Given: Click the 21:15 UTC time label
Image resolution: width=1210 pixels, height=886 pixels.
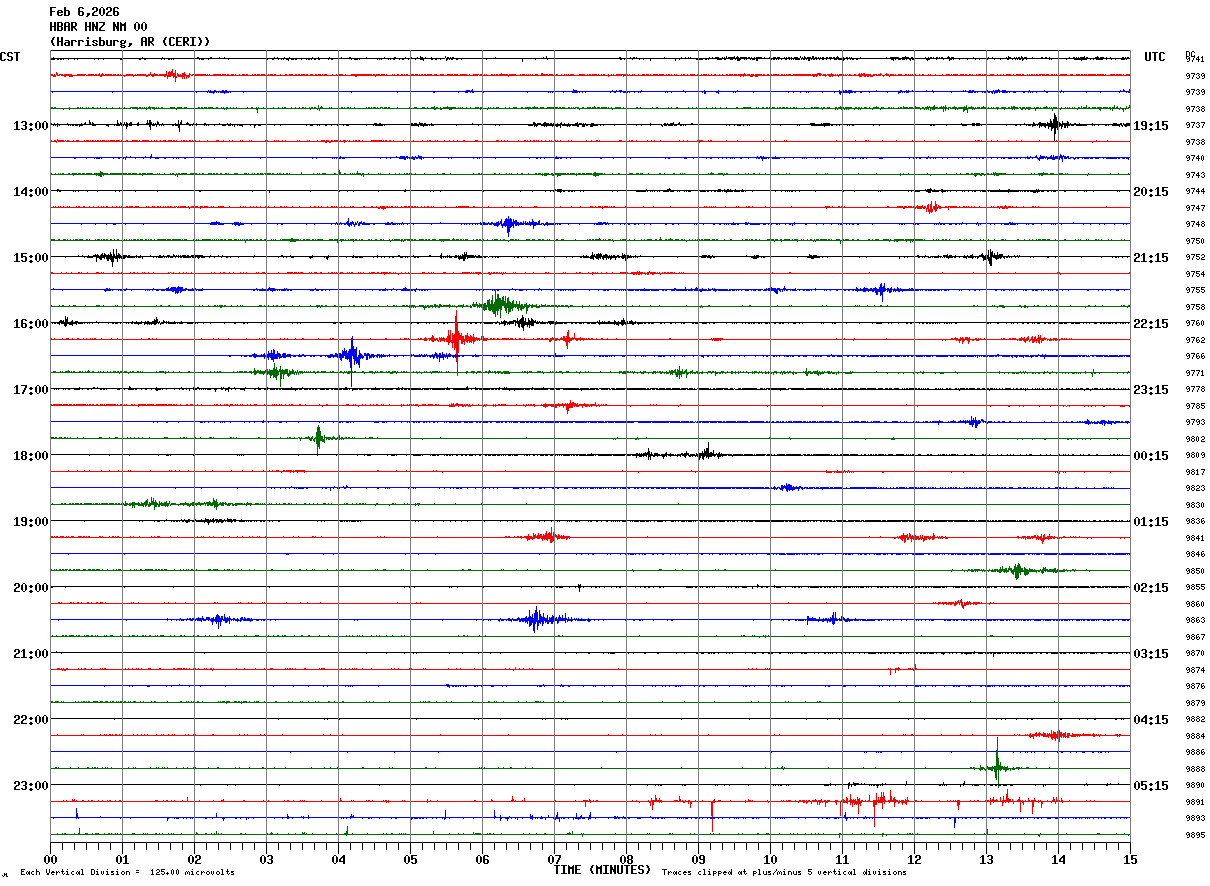Looking at the screenshot, I should click(1151, 258).
